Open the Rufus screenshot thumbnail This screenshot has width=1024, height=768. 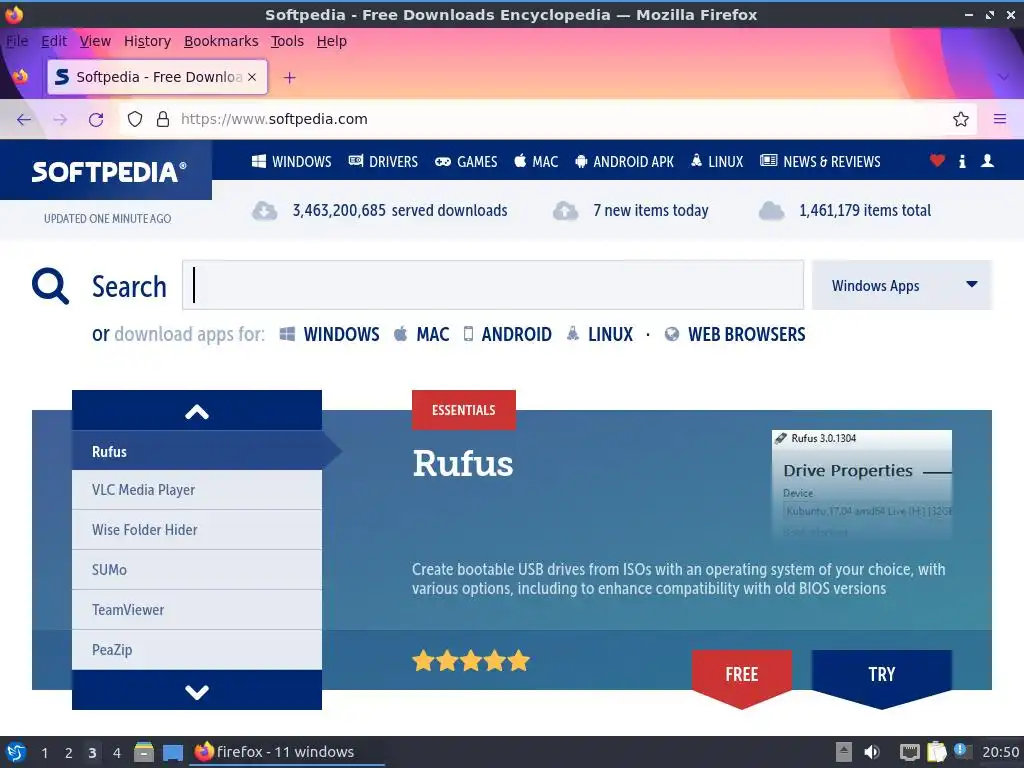(861, 484)
